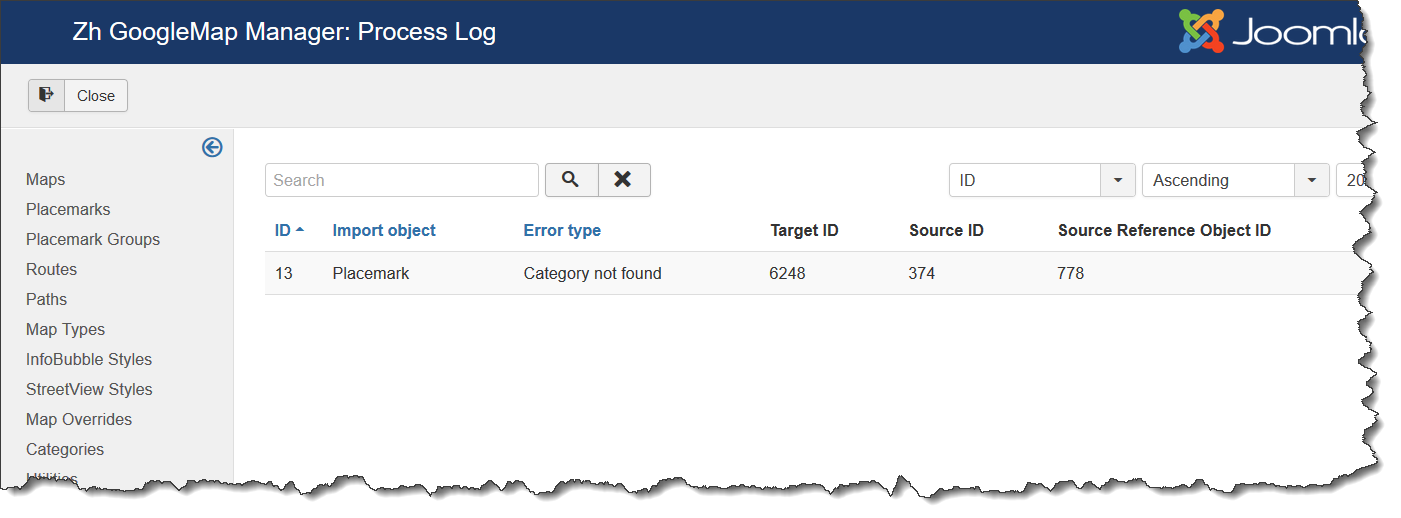Go to Placemark Groups section
Image resolution: width=1401 pixels, height=518 pixels.
pyautogui.click(x=93, y=240)
